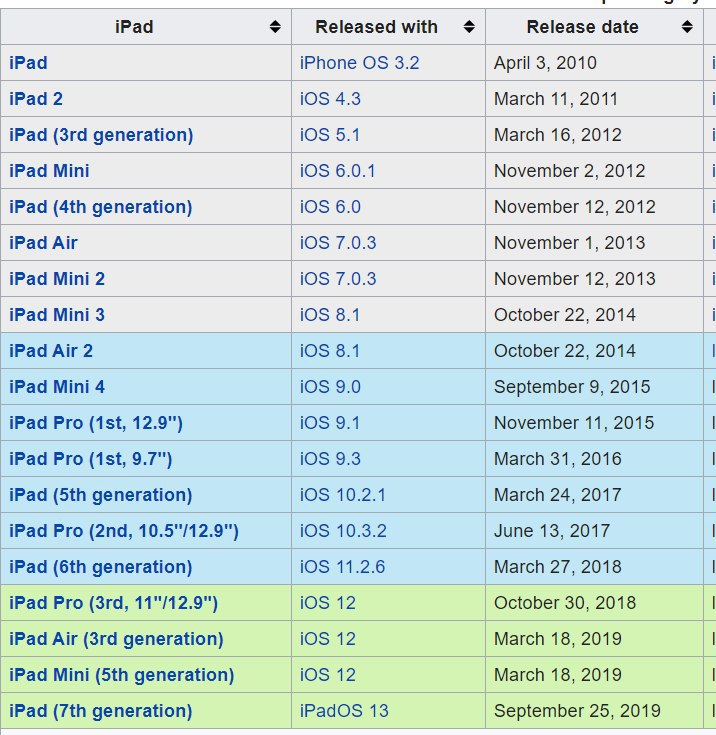Open the iPad Pro (3rd, 11"/12.9") link
The image size is (716, 735).
[113, 603]
